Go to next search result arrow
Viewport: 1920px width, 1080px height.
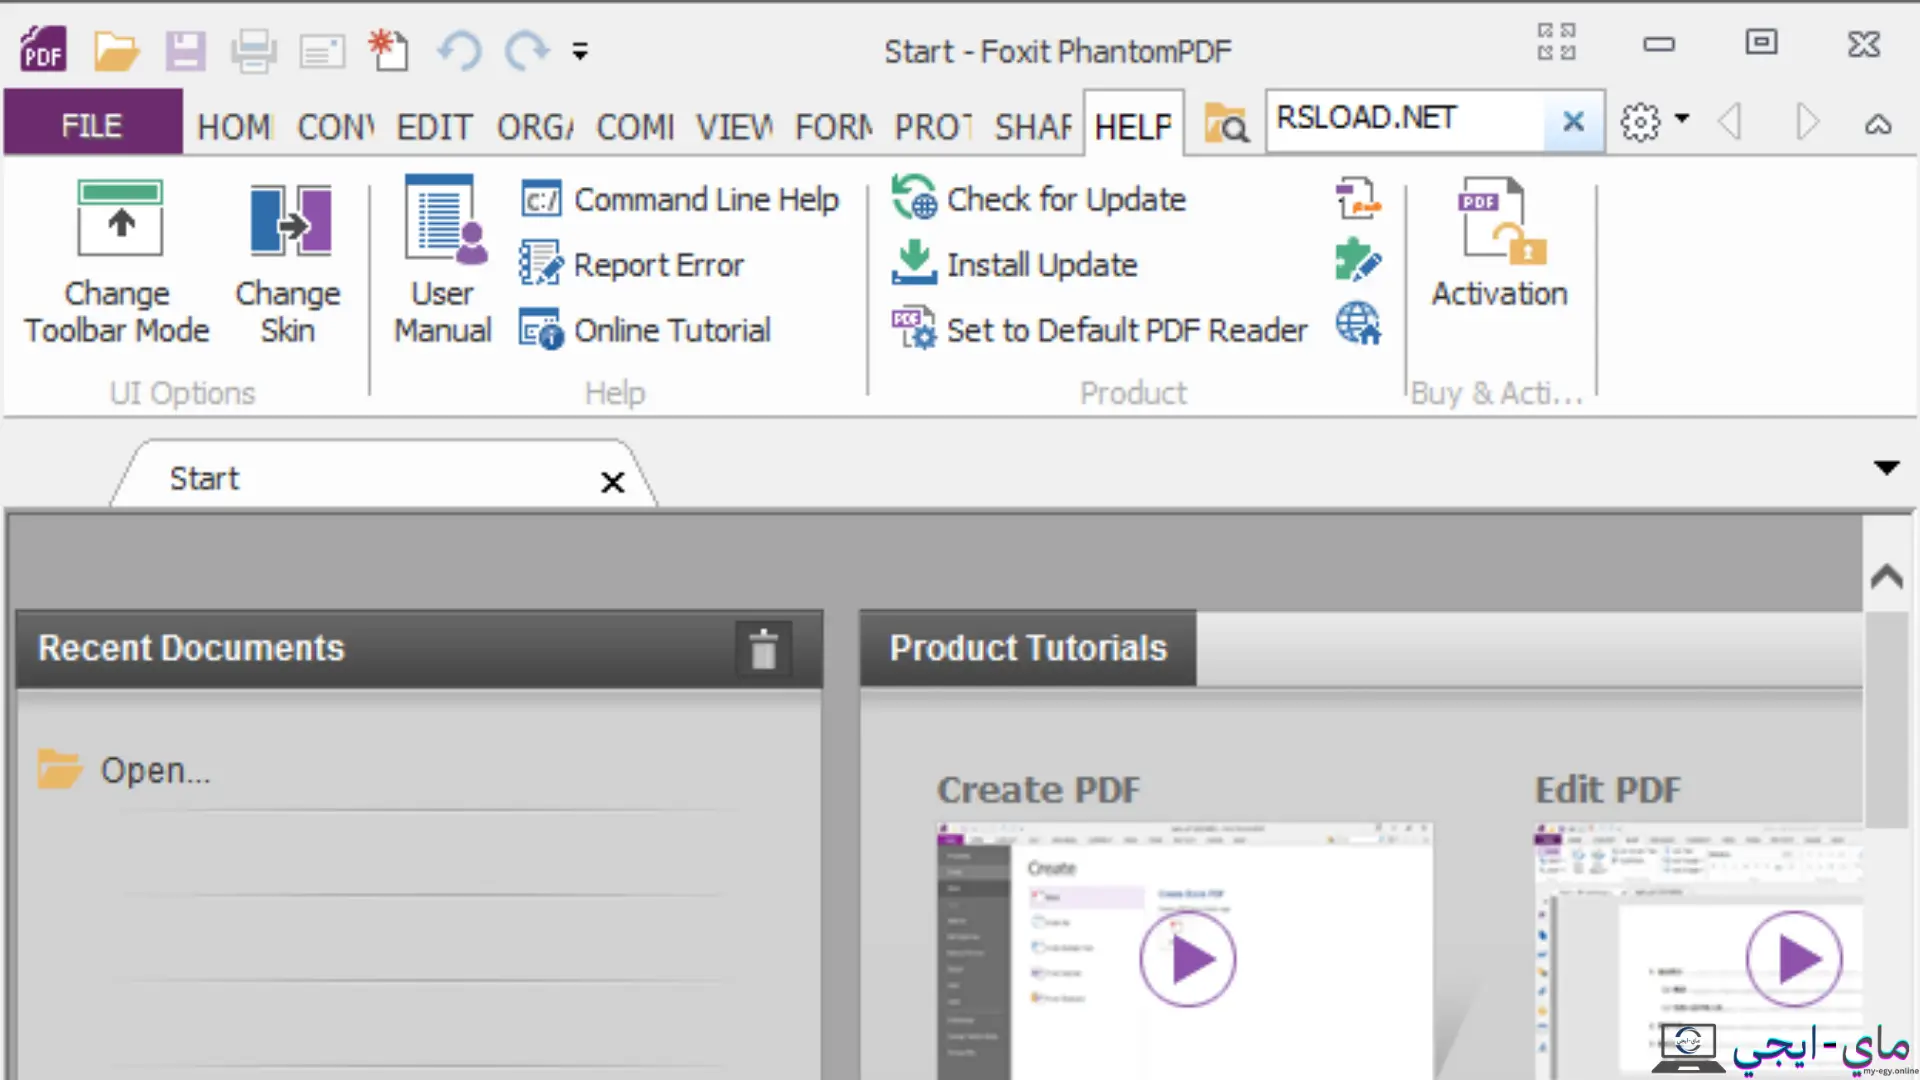tap(1807, 122)
